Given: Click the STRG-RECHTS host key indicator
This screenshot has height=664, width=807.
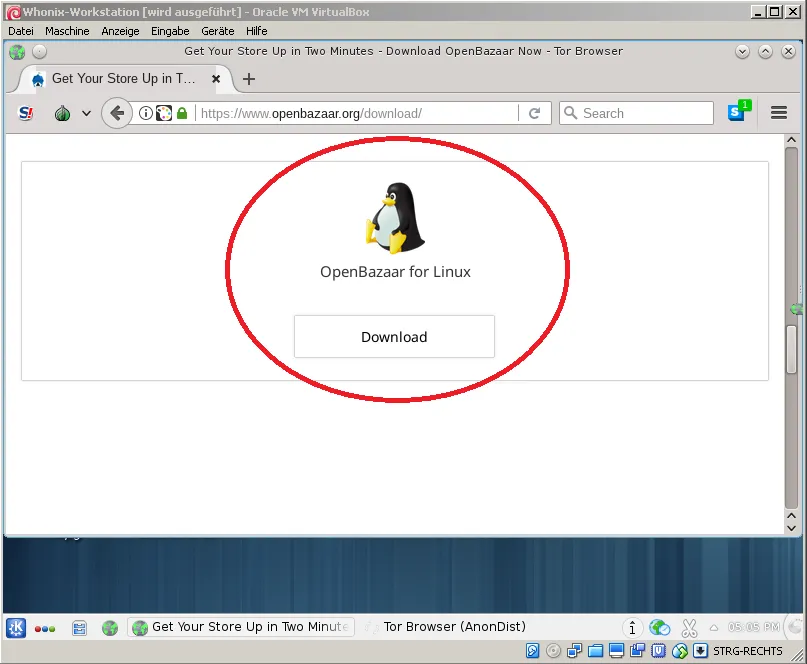Looking at the screenshot, I should click(x=747, y=651).
